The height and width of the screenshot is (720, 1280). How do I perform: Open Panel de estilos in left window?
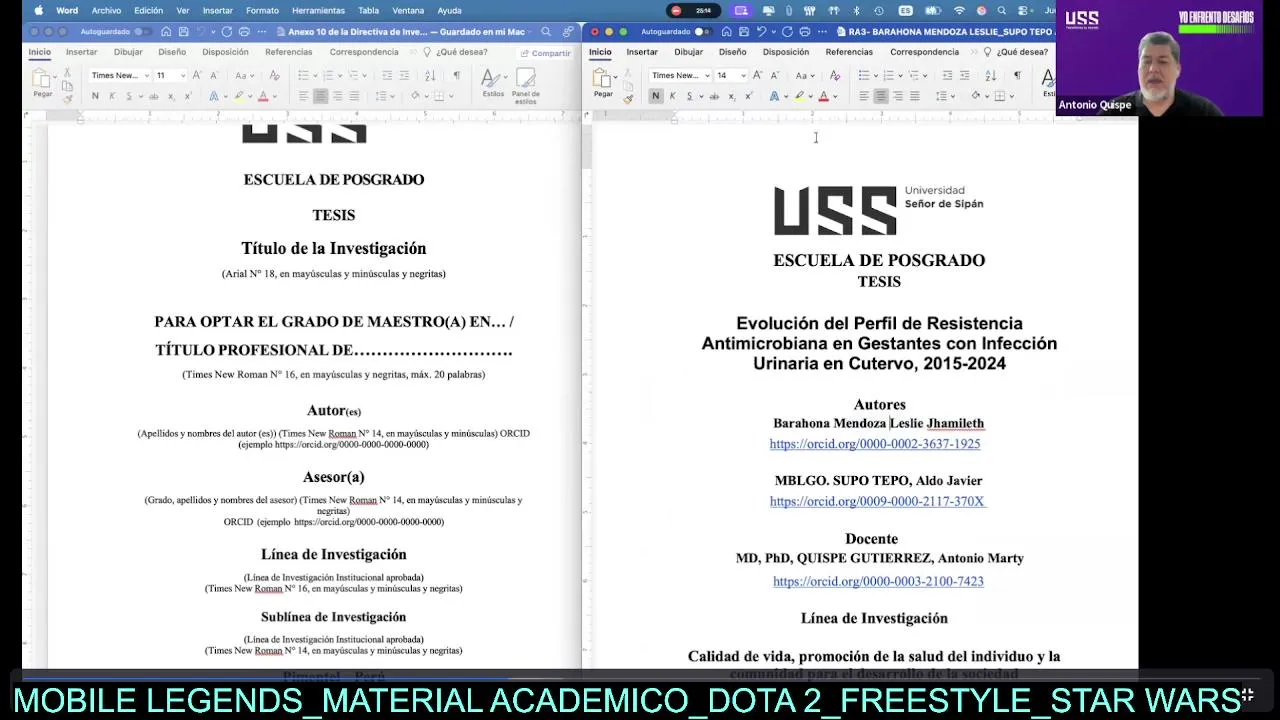pyautogui.click(x=526, y=85)
